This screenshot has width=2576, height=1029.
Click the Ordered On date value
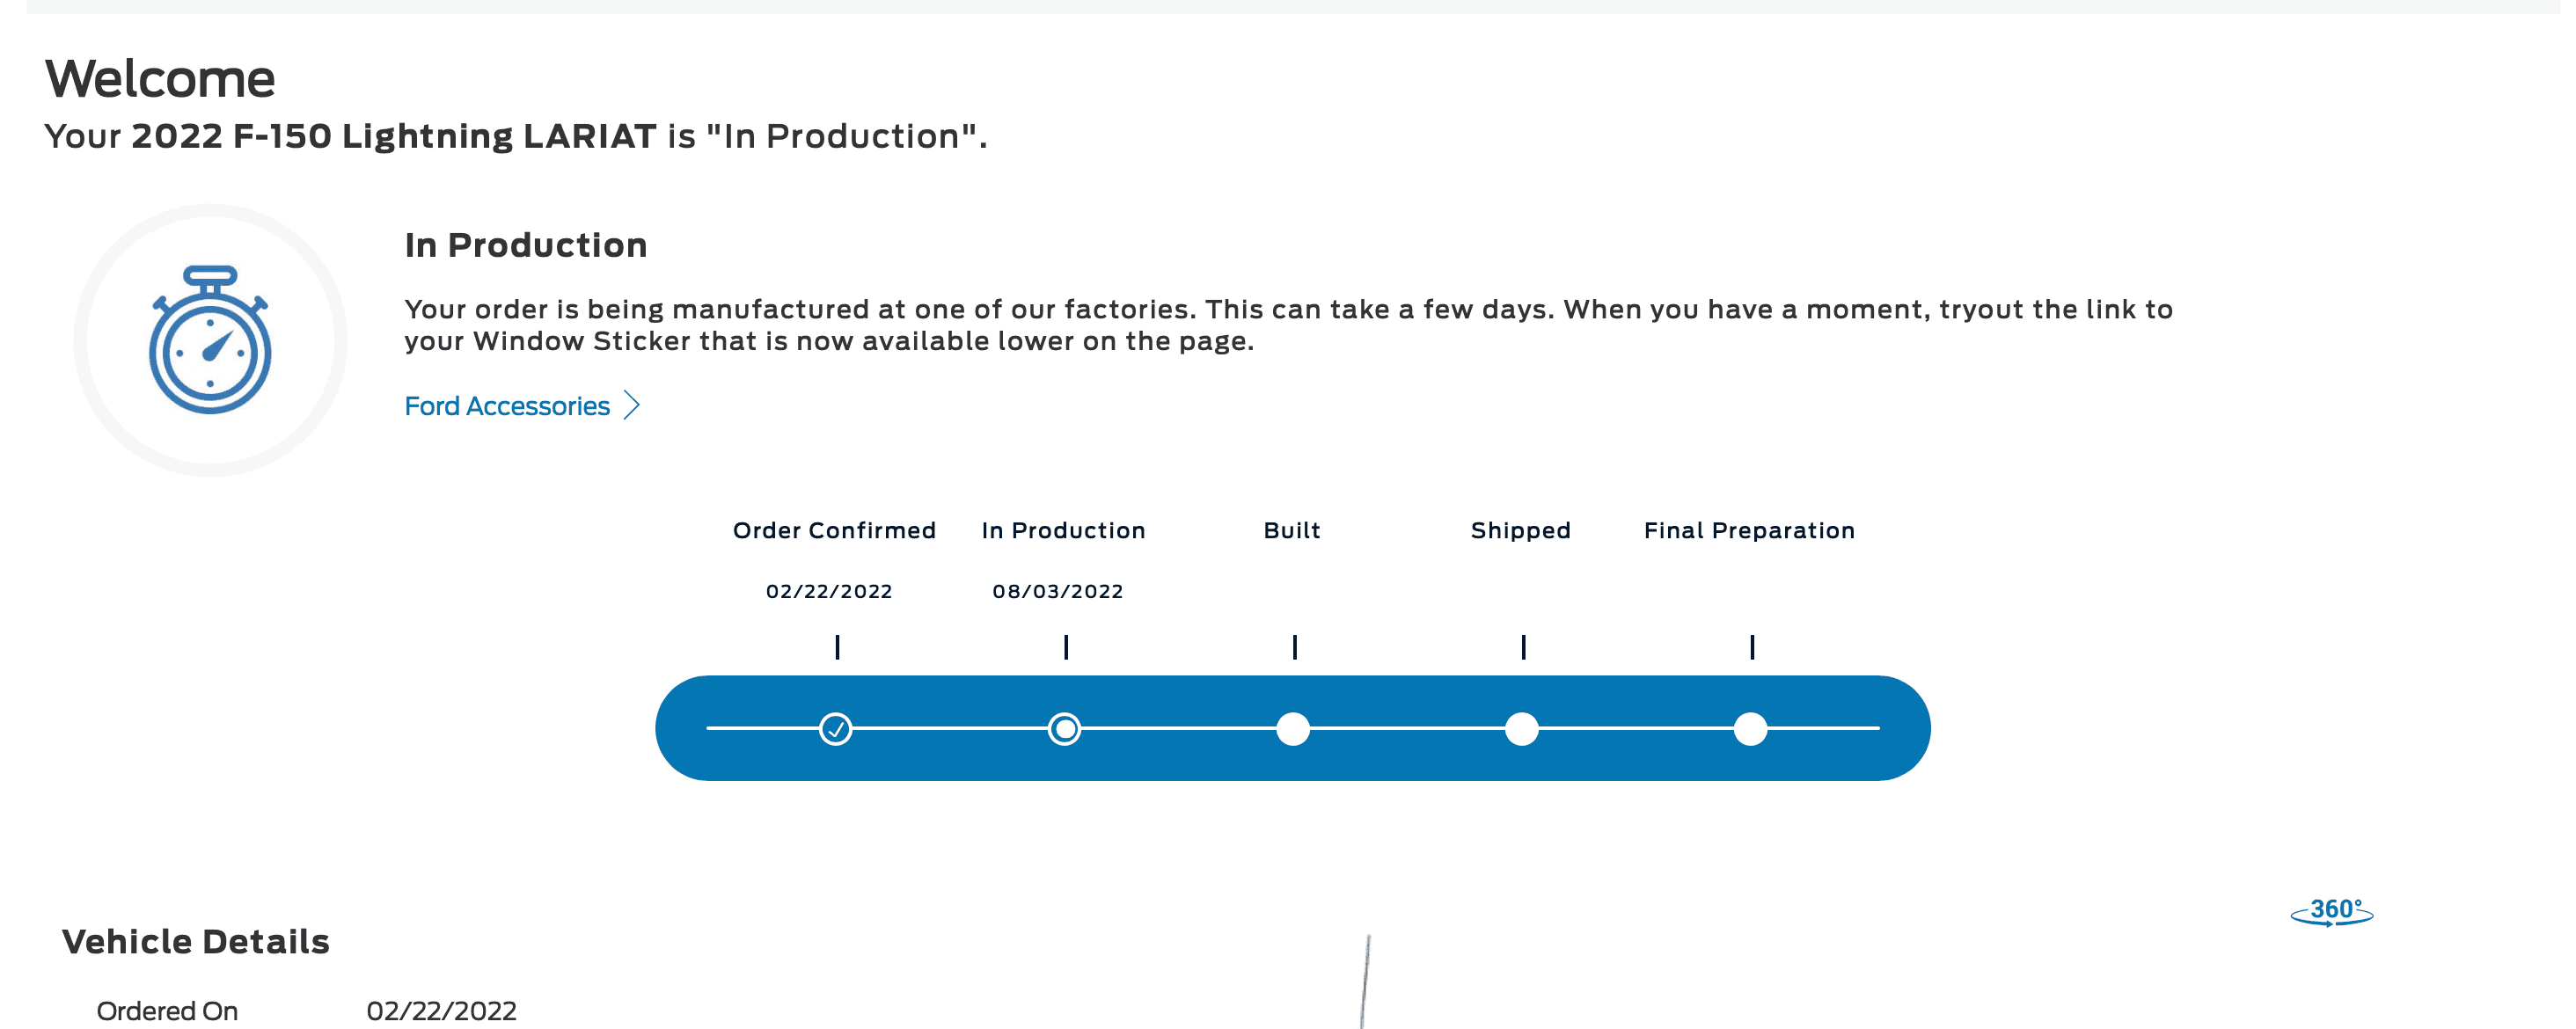441,1011
